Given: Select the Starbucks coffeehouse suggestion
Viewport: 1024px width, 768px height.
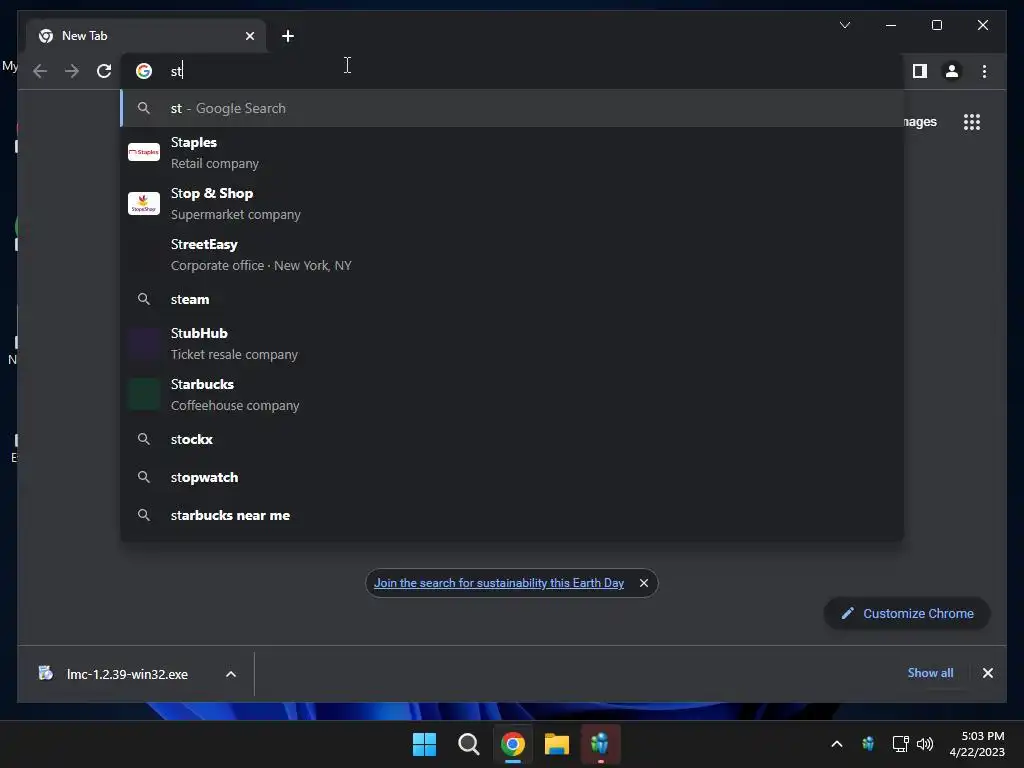Looking at the screenshot, I should [x=512, y=394].
